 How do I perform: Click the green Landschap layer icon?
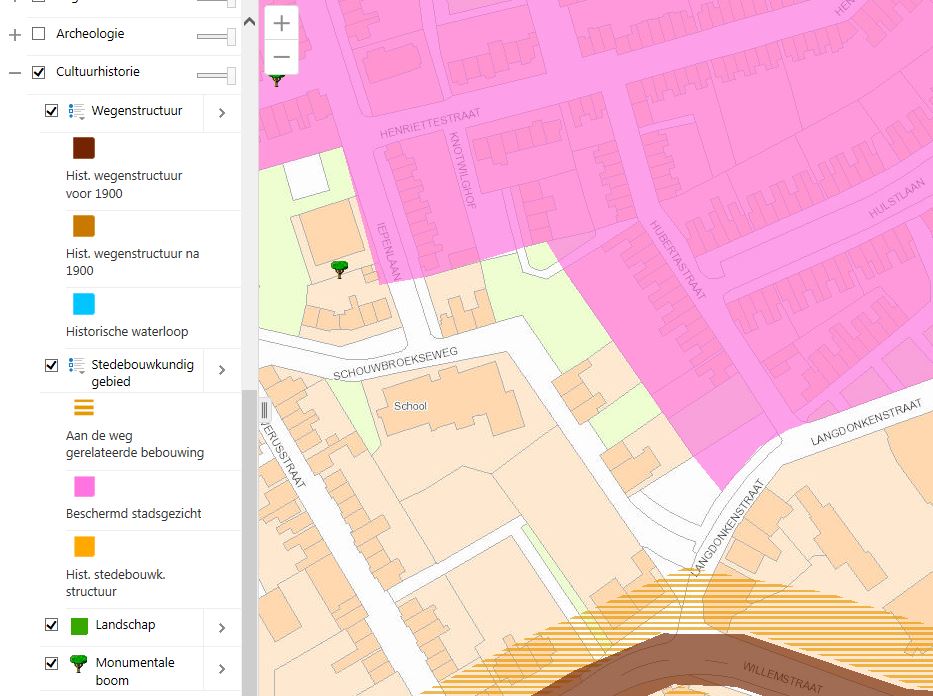tap(79, 626)
